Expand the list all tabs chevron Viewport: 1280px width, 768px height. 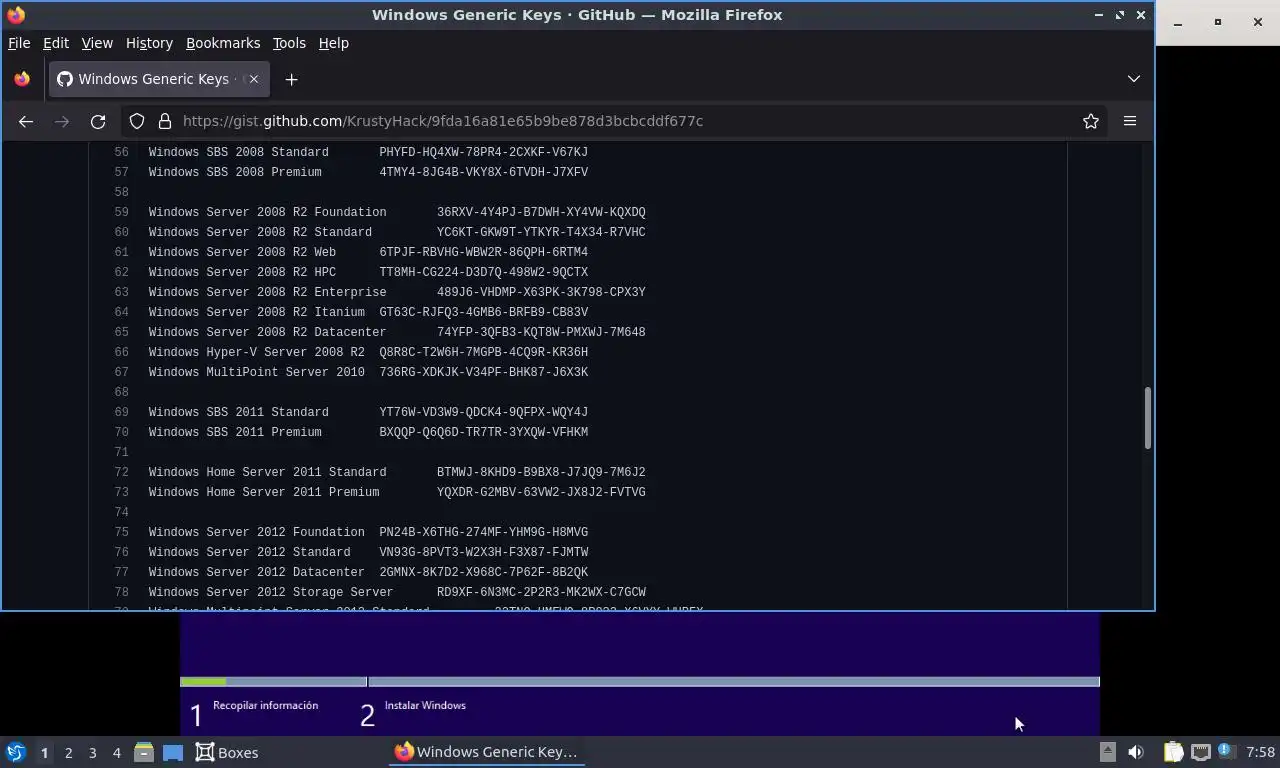(x=1134, y=79)
